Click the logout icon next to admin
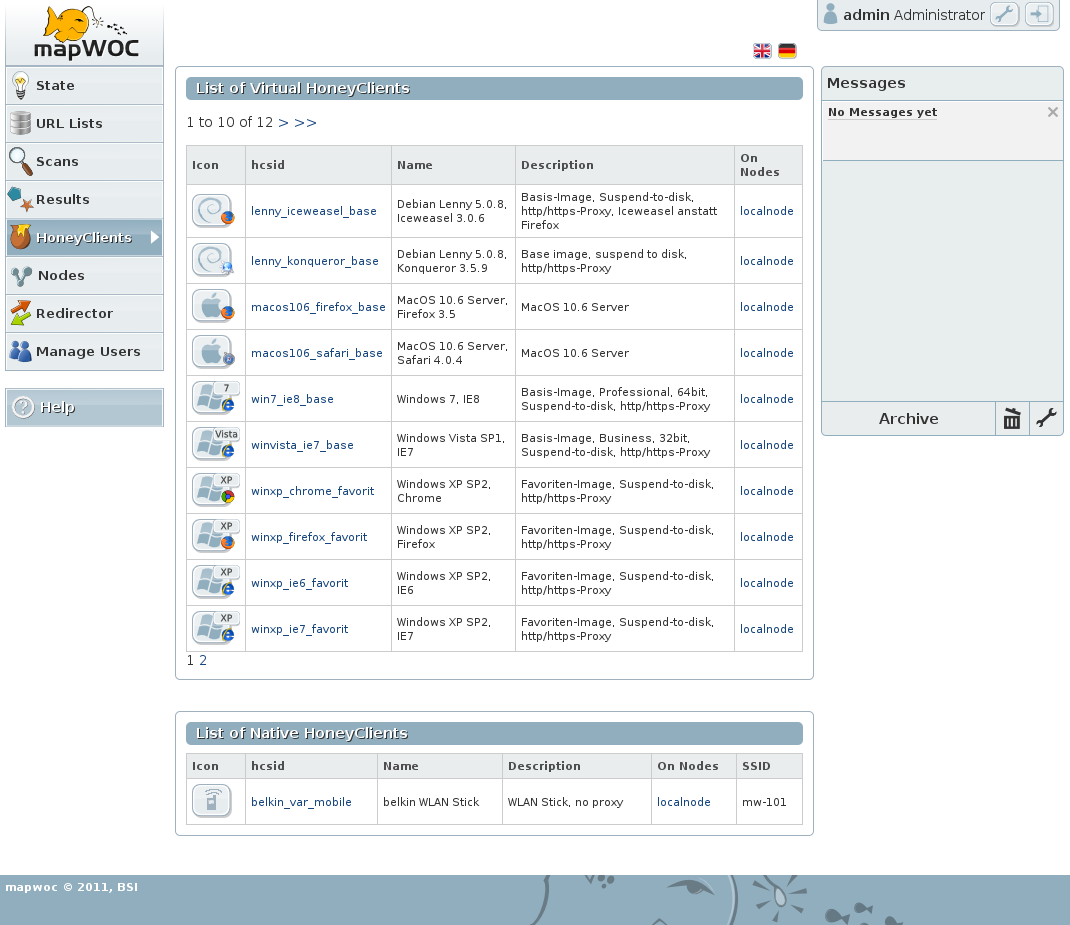 [x=1039, y=15]
